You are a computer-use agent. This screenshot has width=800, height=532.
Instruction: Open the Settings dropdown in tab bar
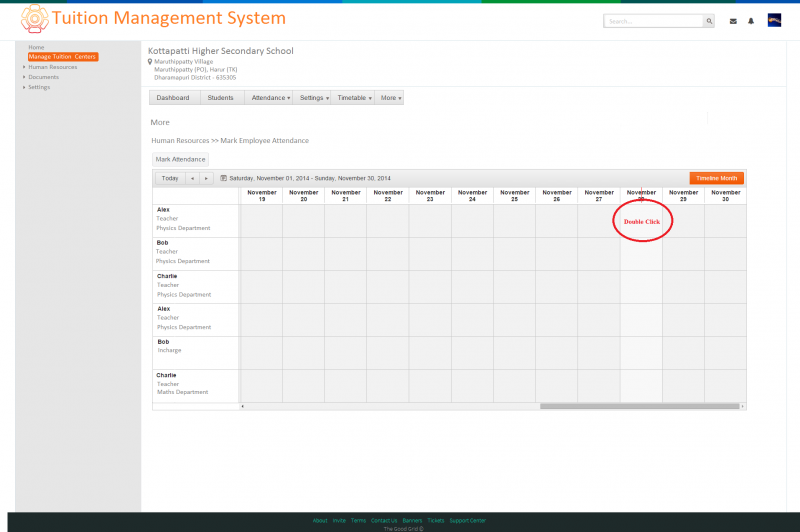click(x=312, y=98)
